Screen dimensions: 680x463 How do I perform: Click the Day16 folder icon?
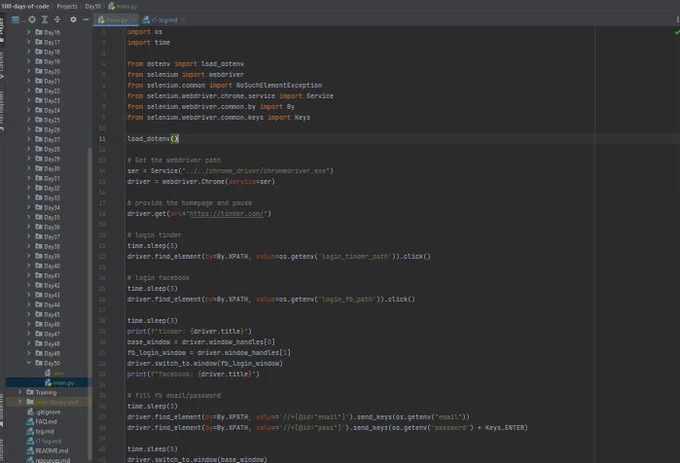pyautogui.click(x=39, y=32)
